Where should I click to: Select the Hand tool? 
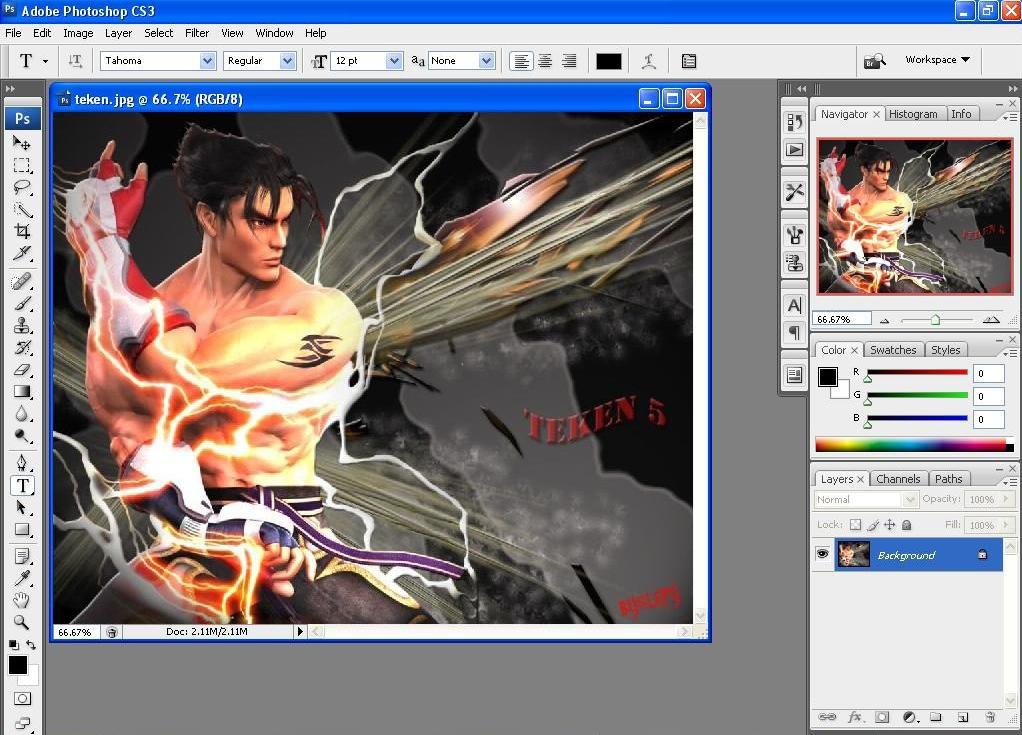[22, 600]
